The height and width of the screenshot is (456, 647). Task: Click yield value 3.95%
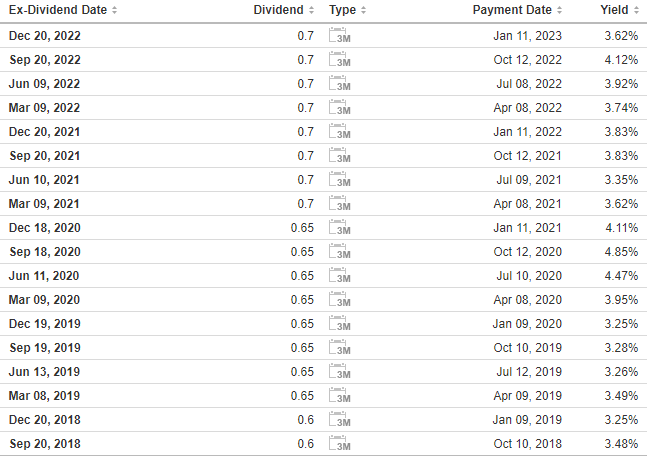click(x=621, y=300)
